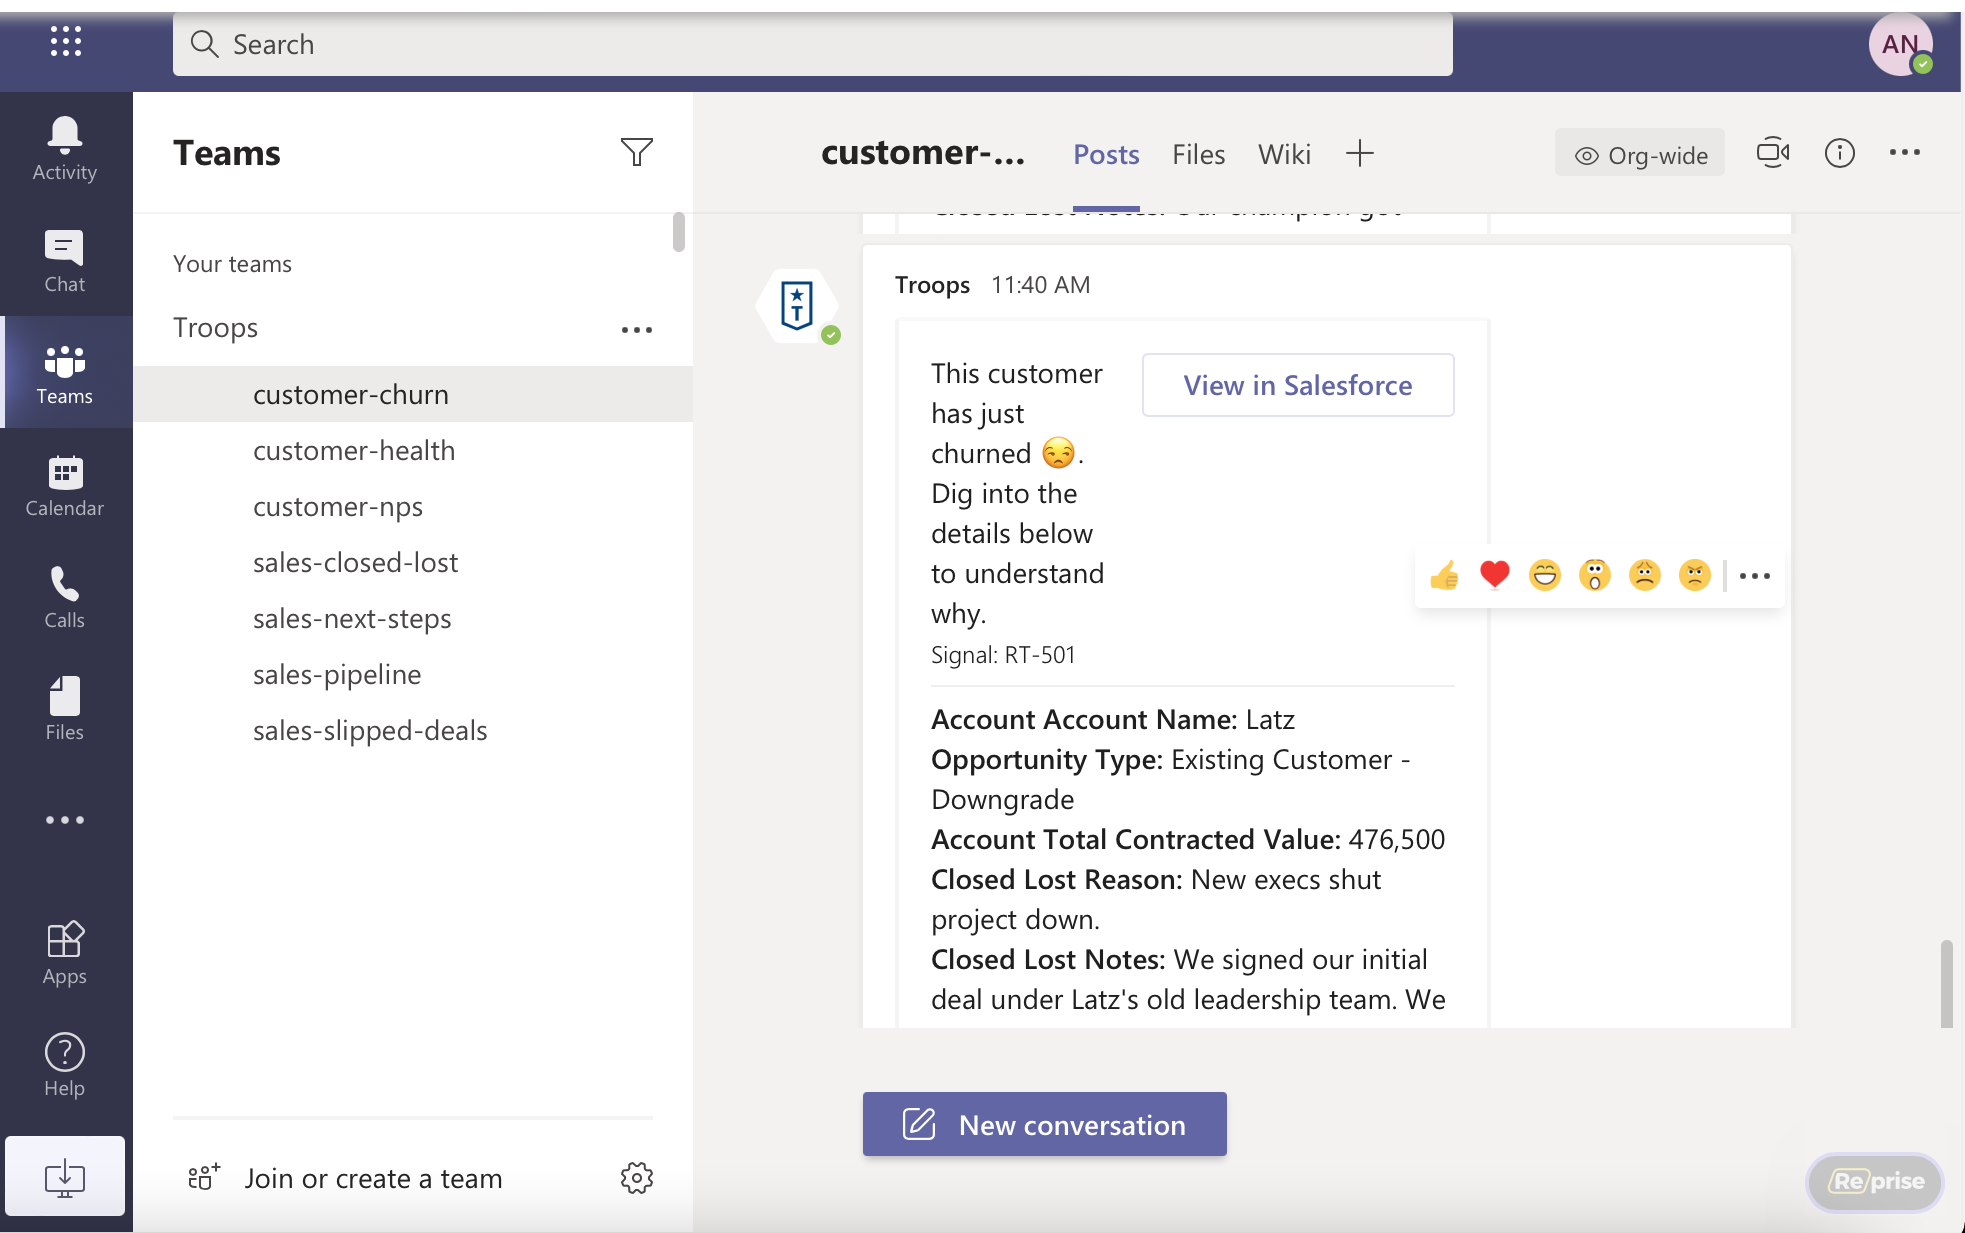React with sad emoji
The image size is (1965, 1233).
tap(1645, 576)
